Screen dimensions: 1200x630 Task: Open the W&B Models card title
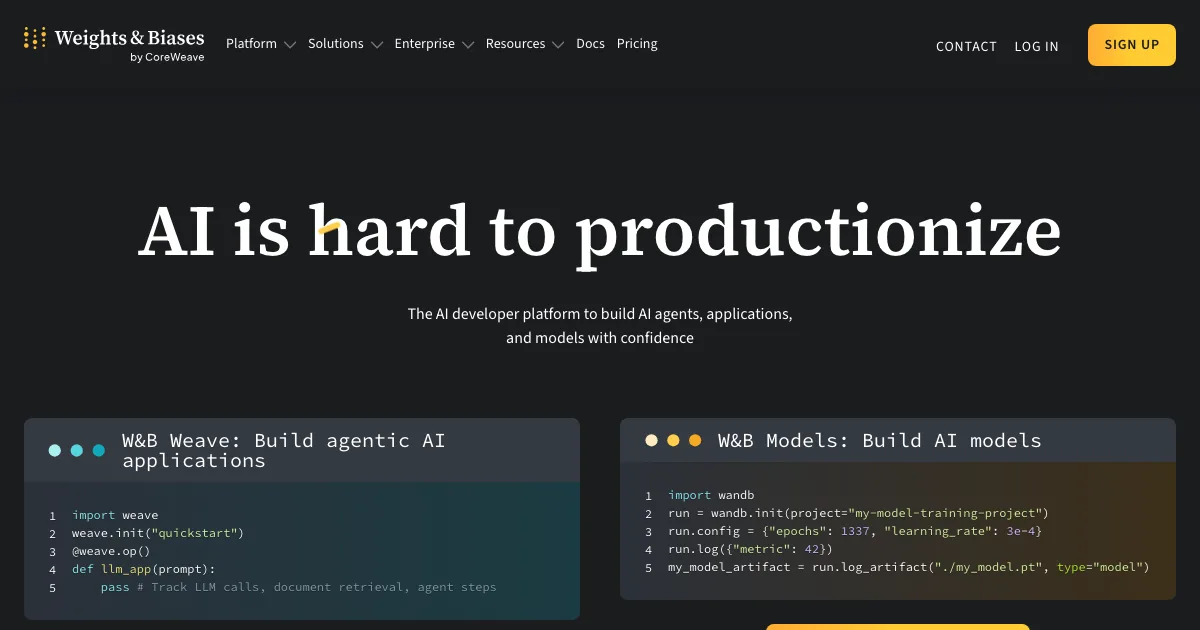click(x=879, y=440)
